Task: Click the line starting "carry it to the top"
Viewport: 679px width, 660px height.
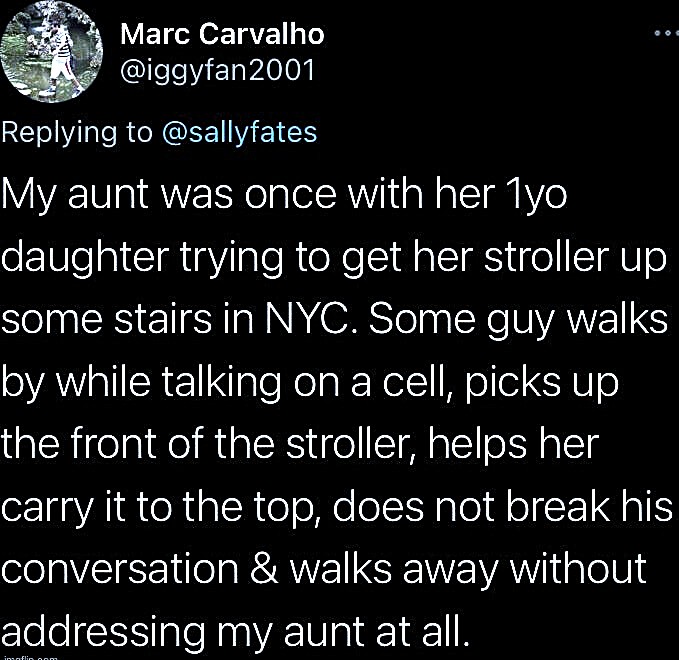Action: pos(336,506)
